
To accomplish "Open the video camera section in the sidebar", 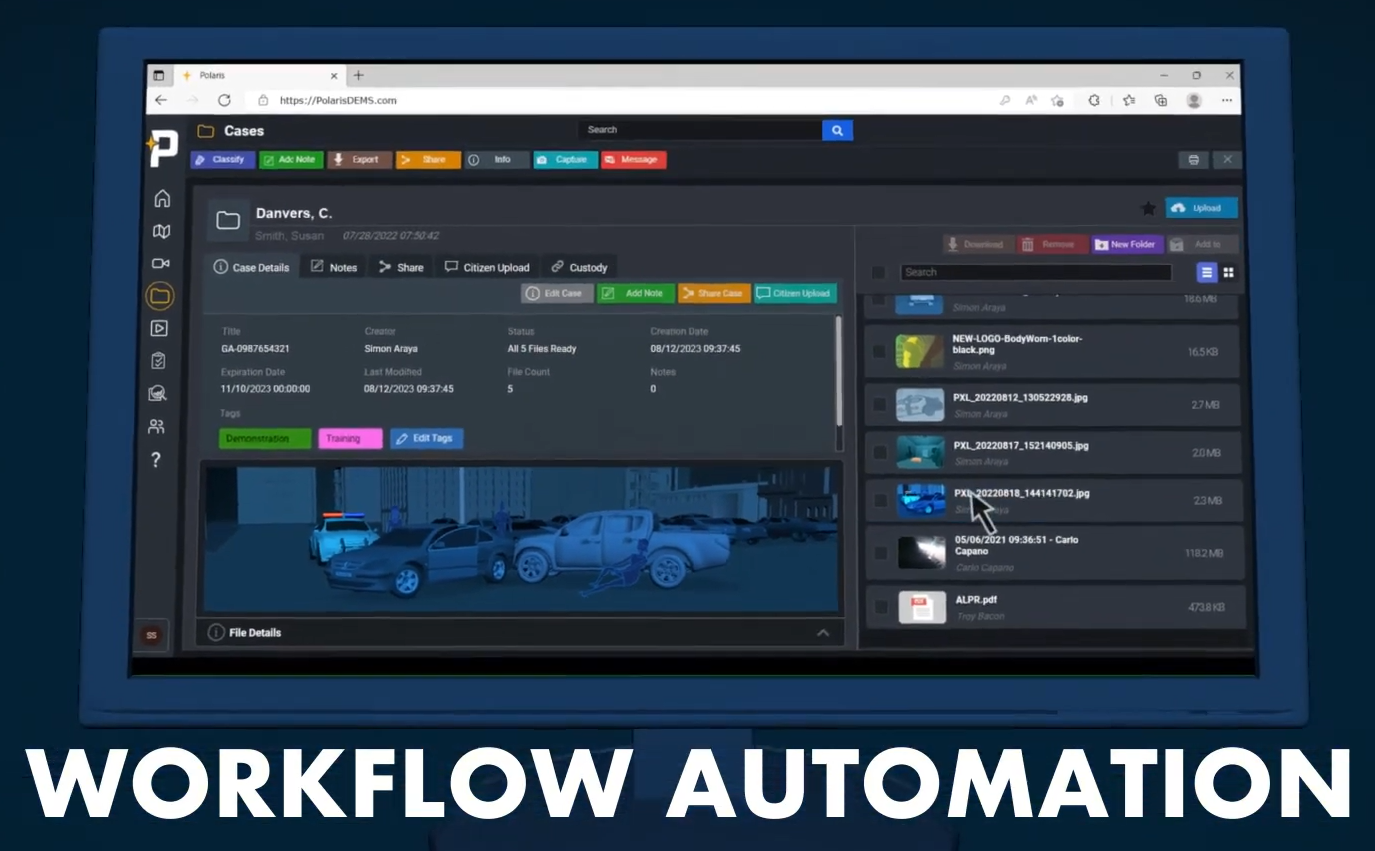I will coord(160,264).
